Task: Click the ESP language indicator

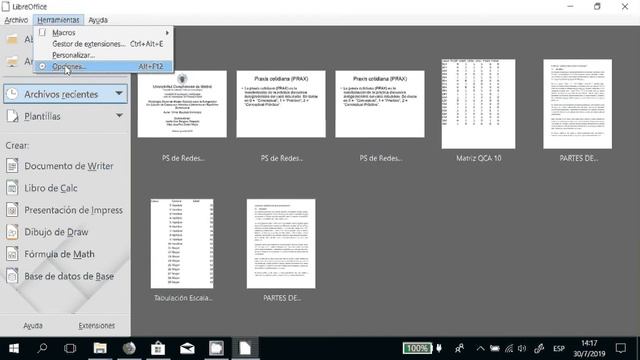Action: [559, 348]
